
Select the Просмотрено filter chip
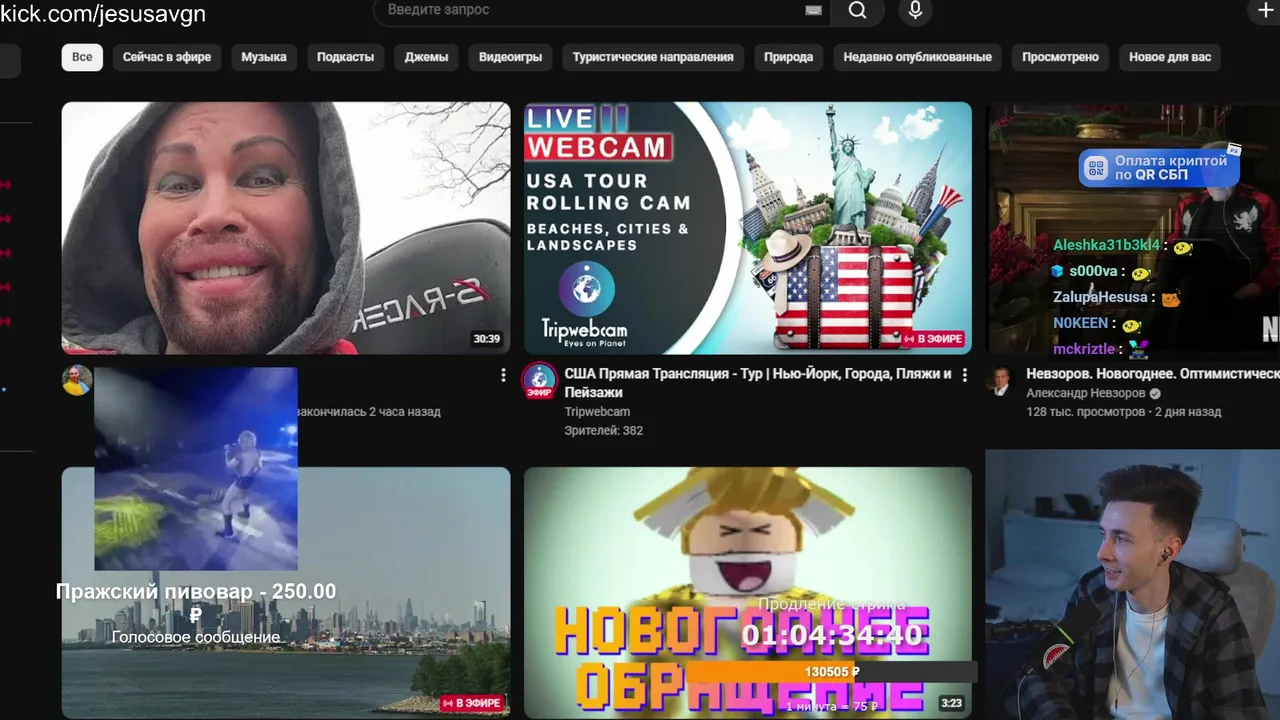(1060, 57)
